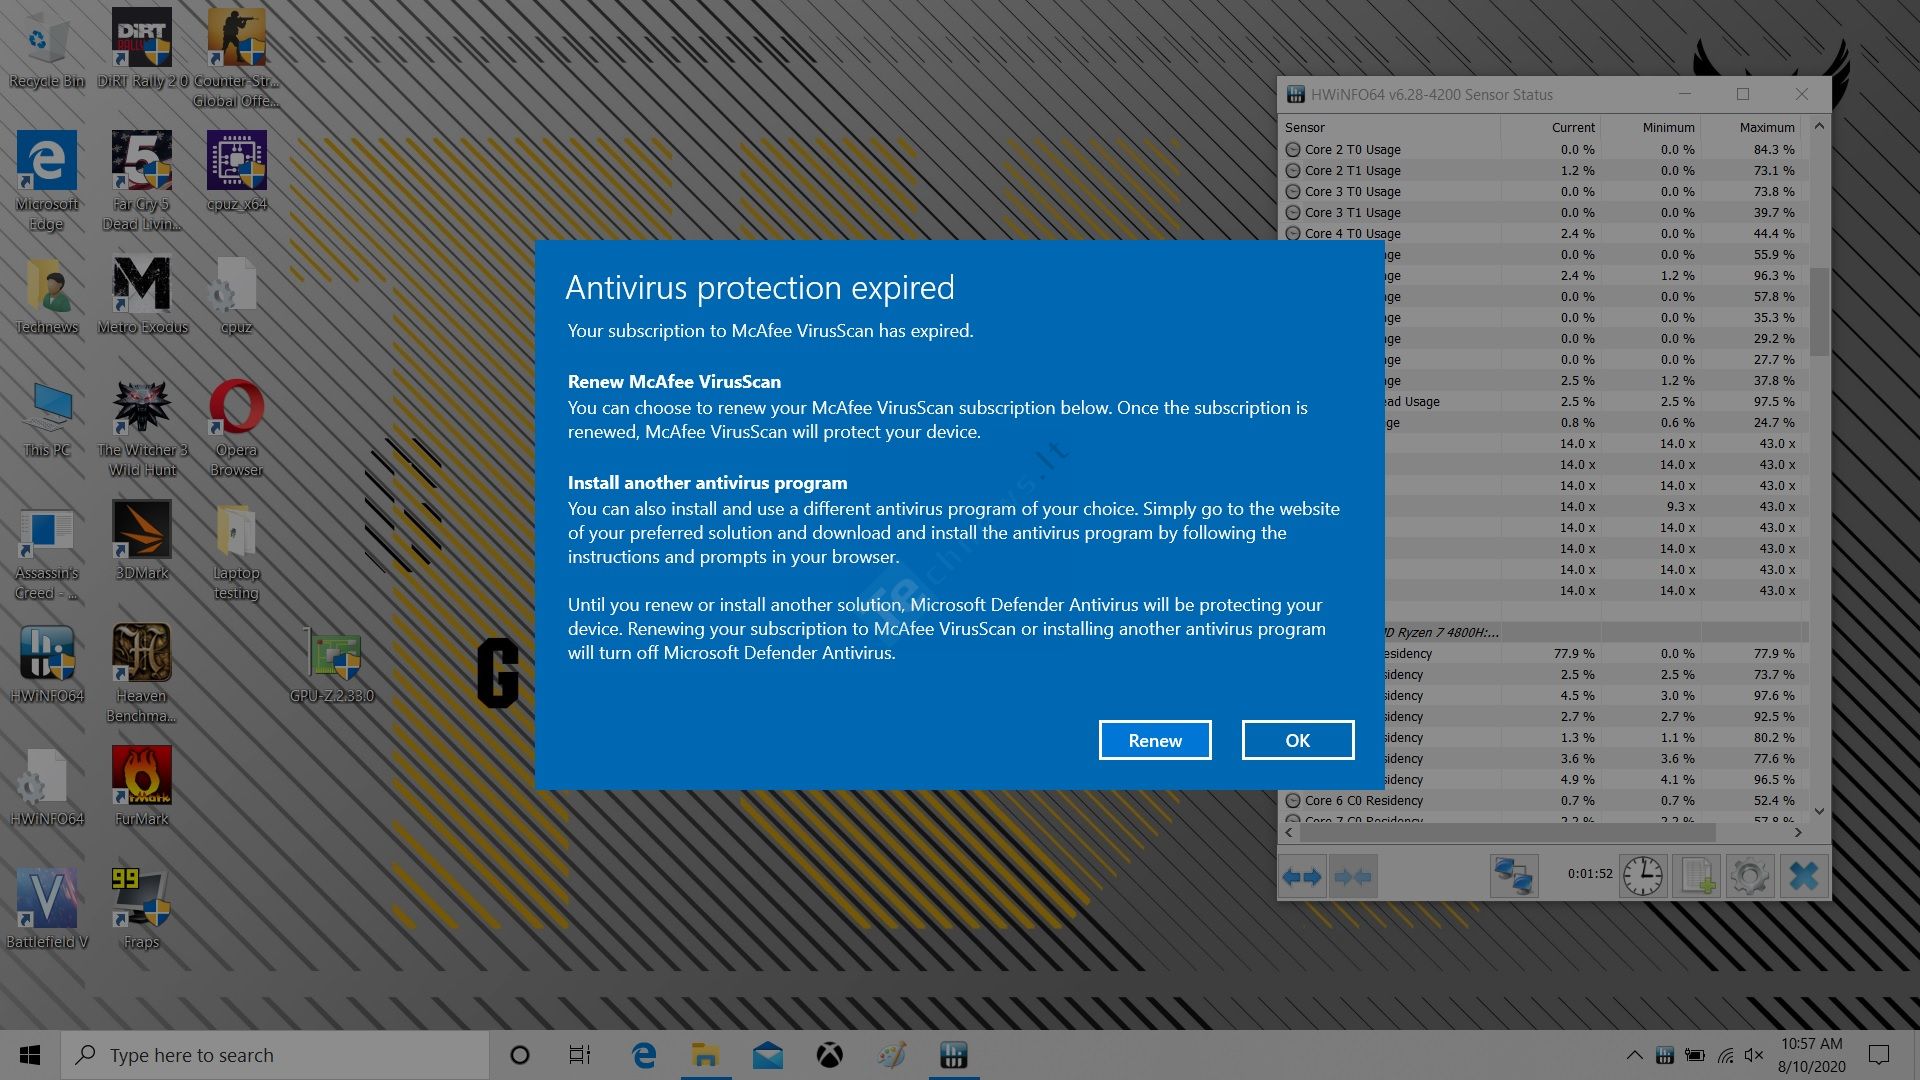This screenshot has height=1080, width=1920.
Task: Open the Recycle Bin desktop icon
Action: click(46, 48)
